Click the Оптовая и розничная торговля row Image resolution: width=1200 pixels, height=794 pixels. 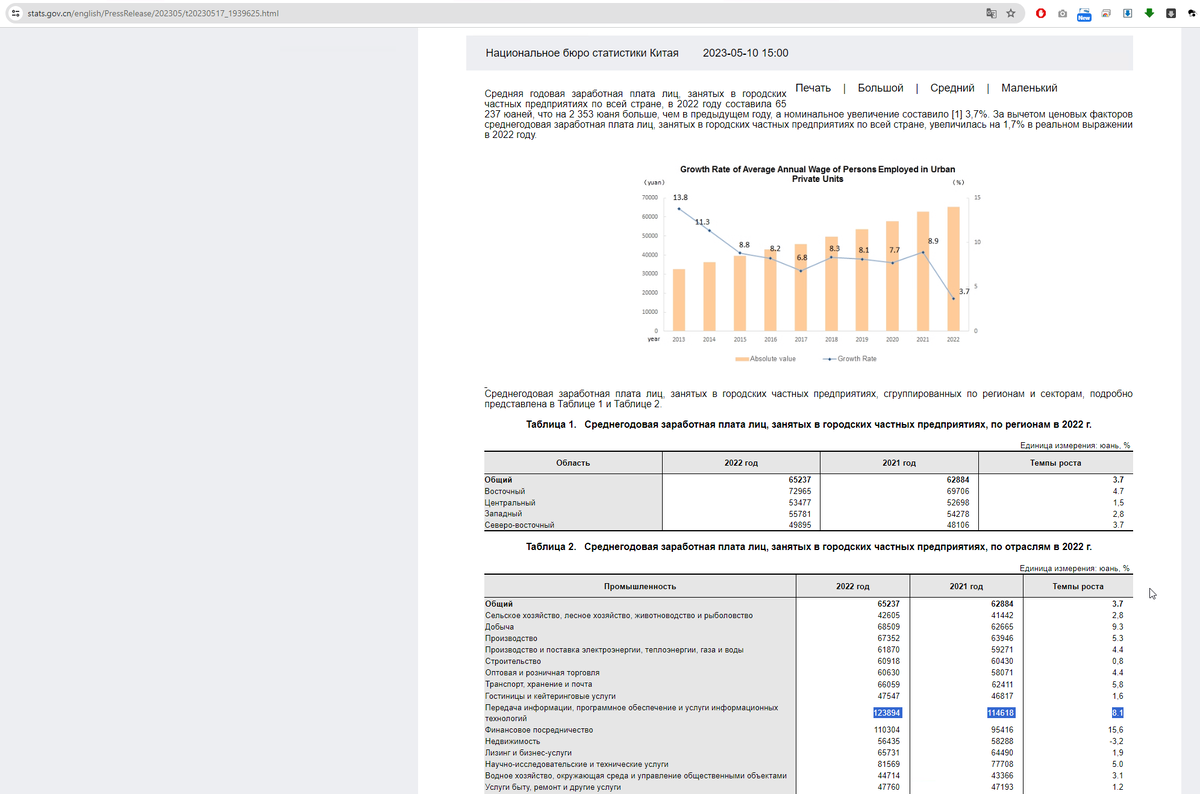tap(541, 673)
